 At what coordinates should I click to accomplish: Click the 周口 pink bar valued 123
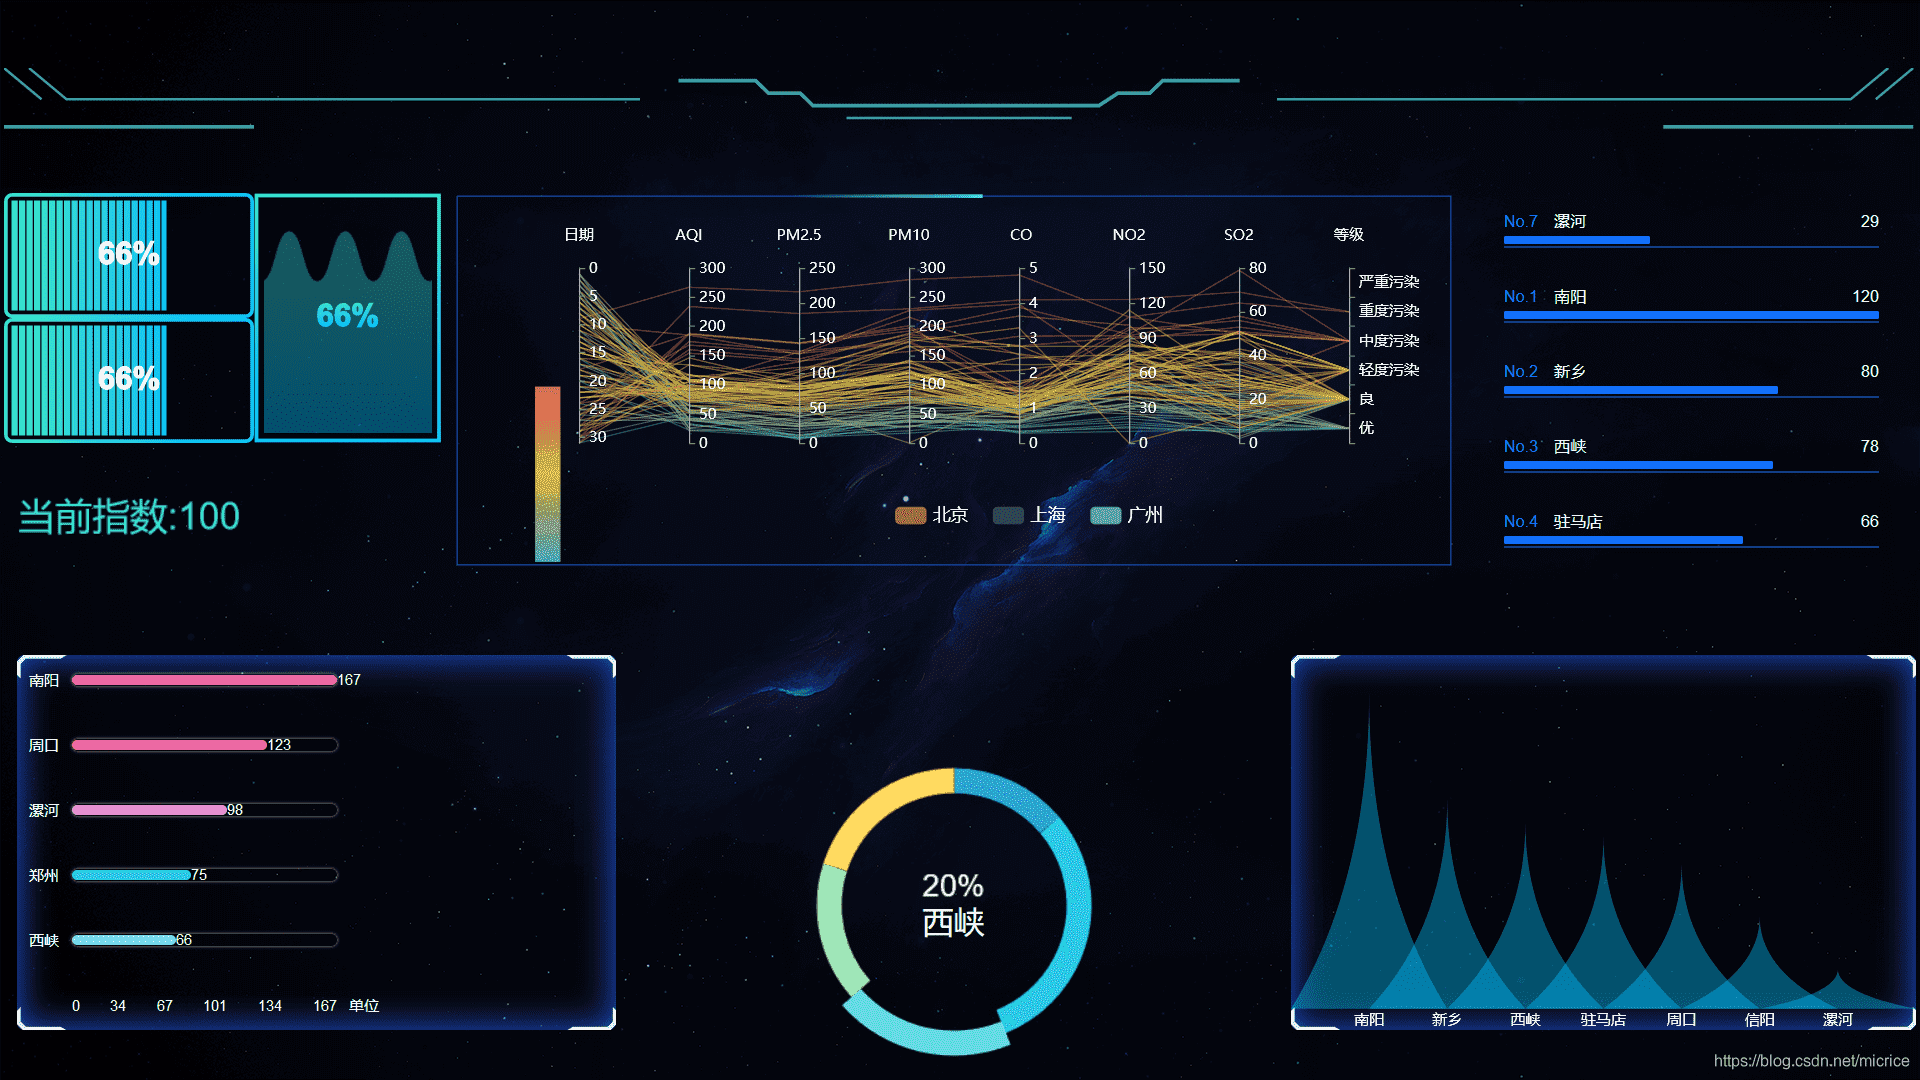(169, 745)
